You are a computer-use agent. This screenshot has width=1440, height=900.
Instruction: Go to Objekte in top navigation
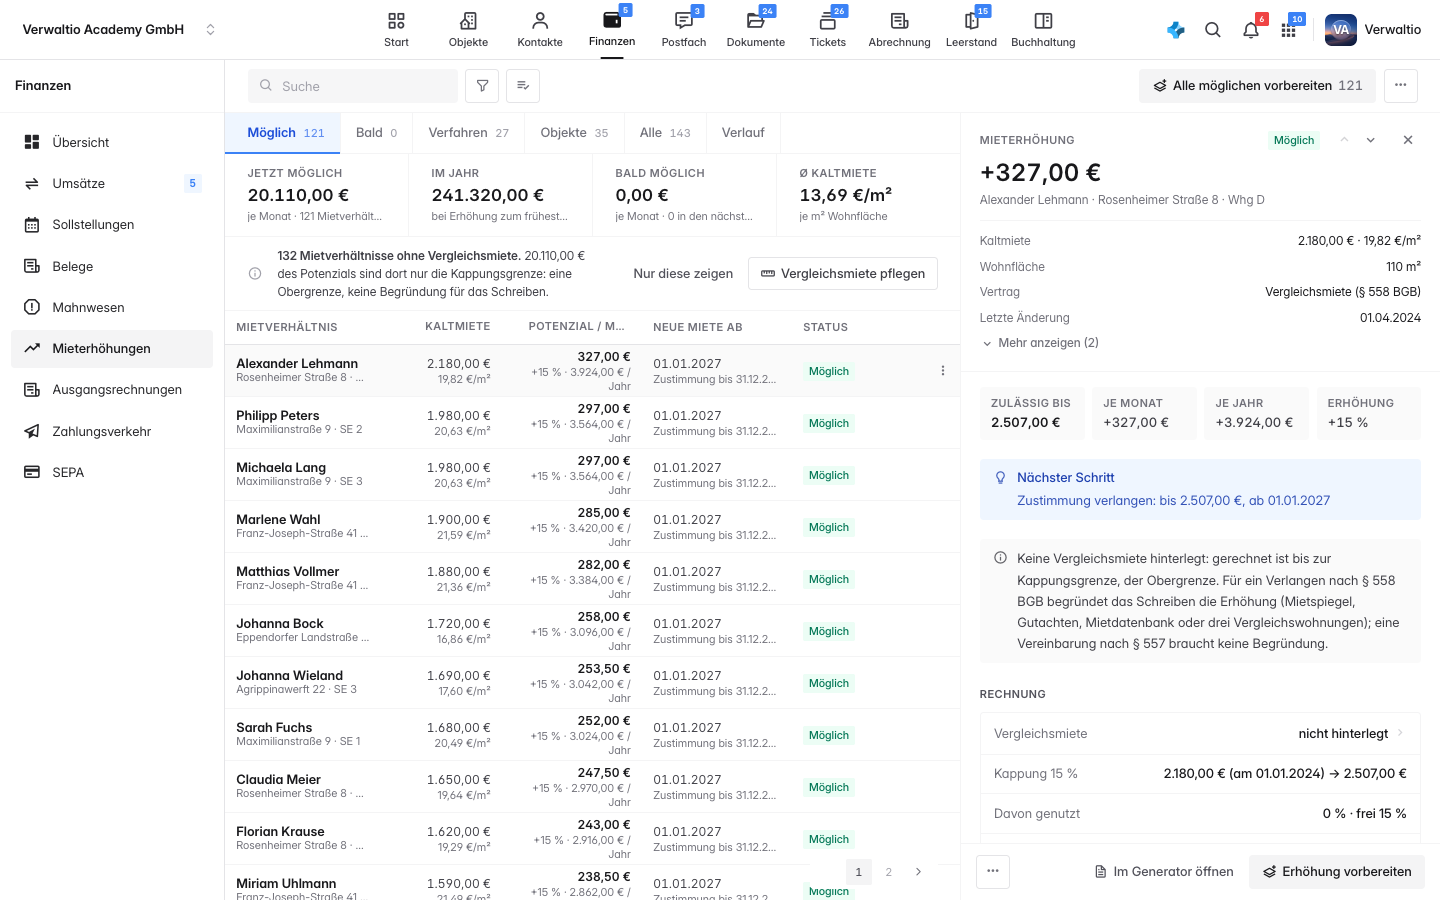[468, 30]
